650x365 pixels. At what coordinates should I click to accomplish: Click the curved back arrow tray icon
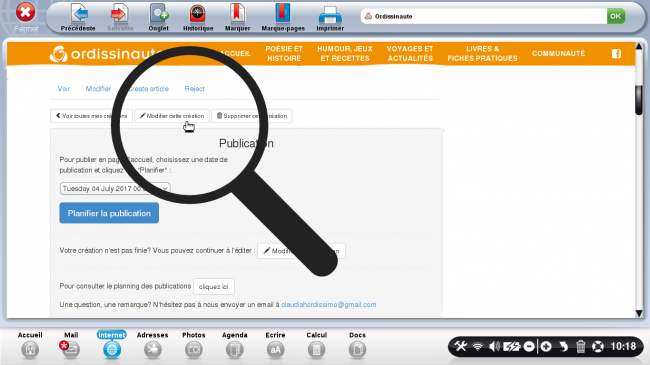[x=563, y=346]
